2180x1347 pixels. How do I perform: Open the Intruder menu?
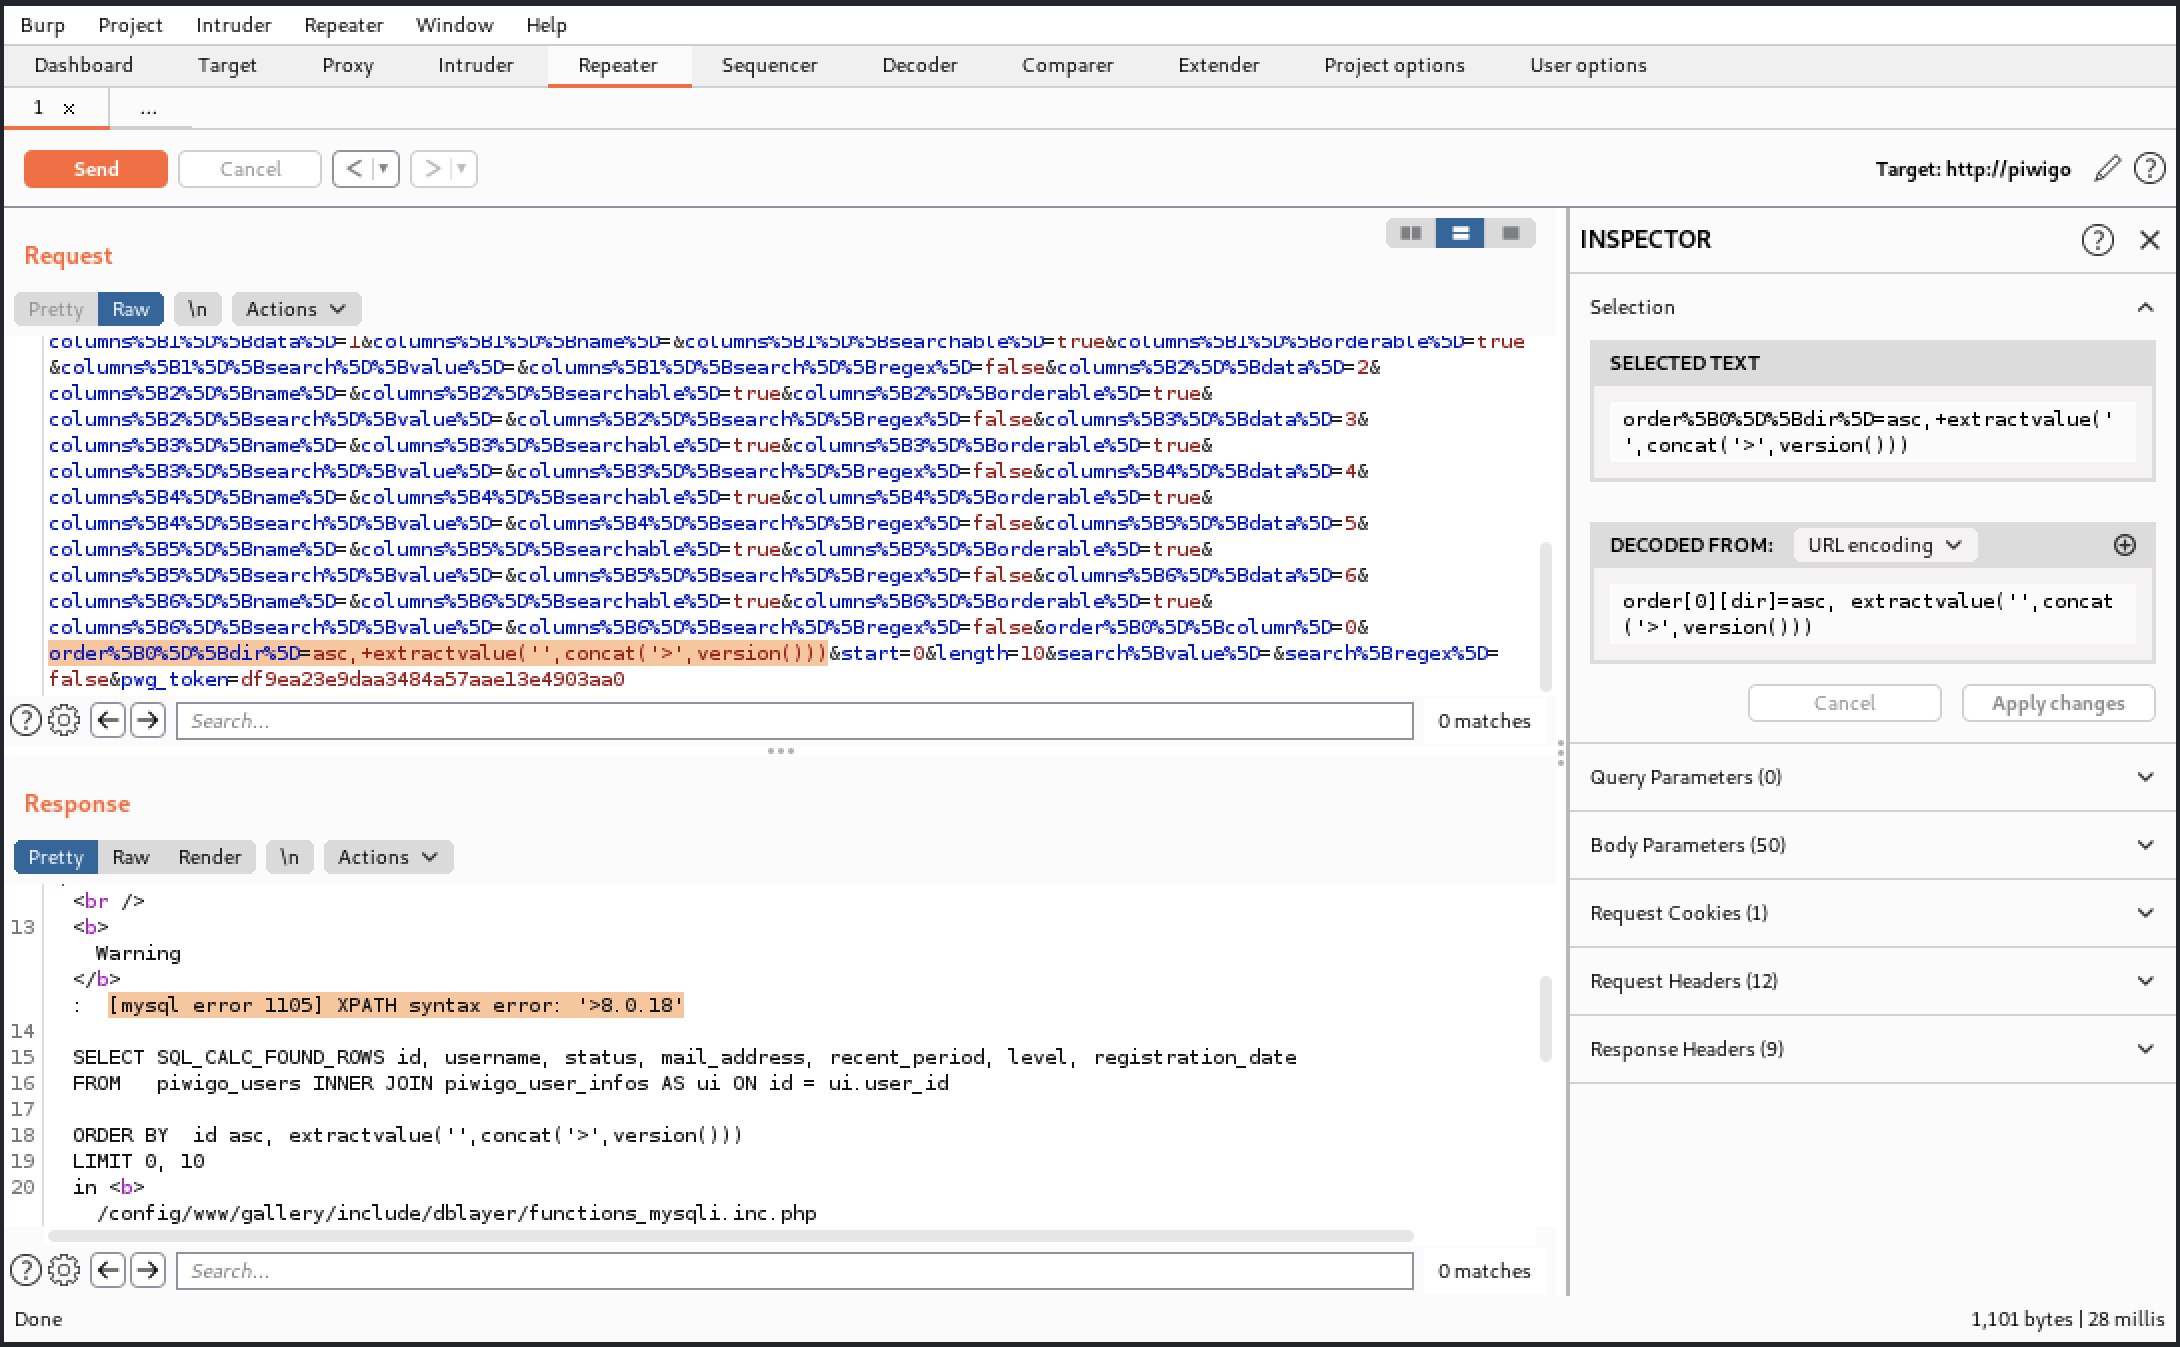pos(233,25)
